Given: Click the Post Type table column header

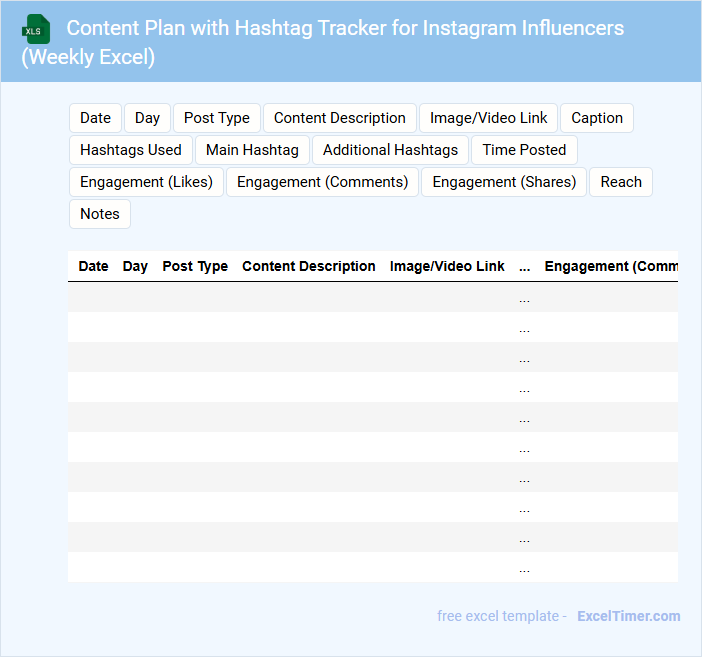Looking at the screenshot, I should 195,266.
